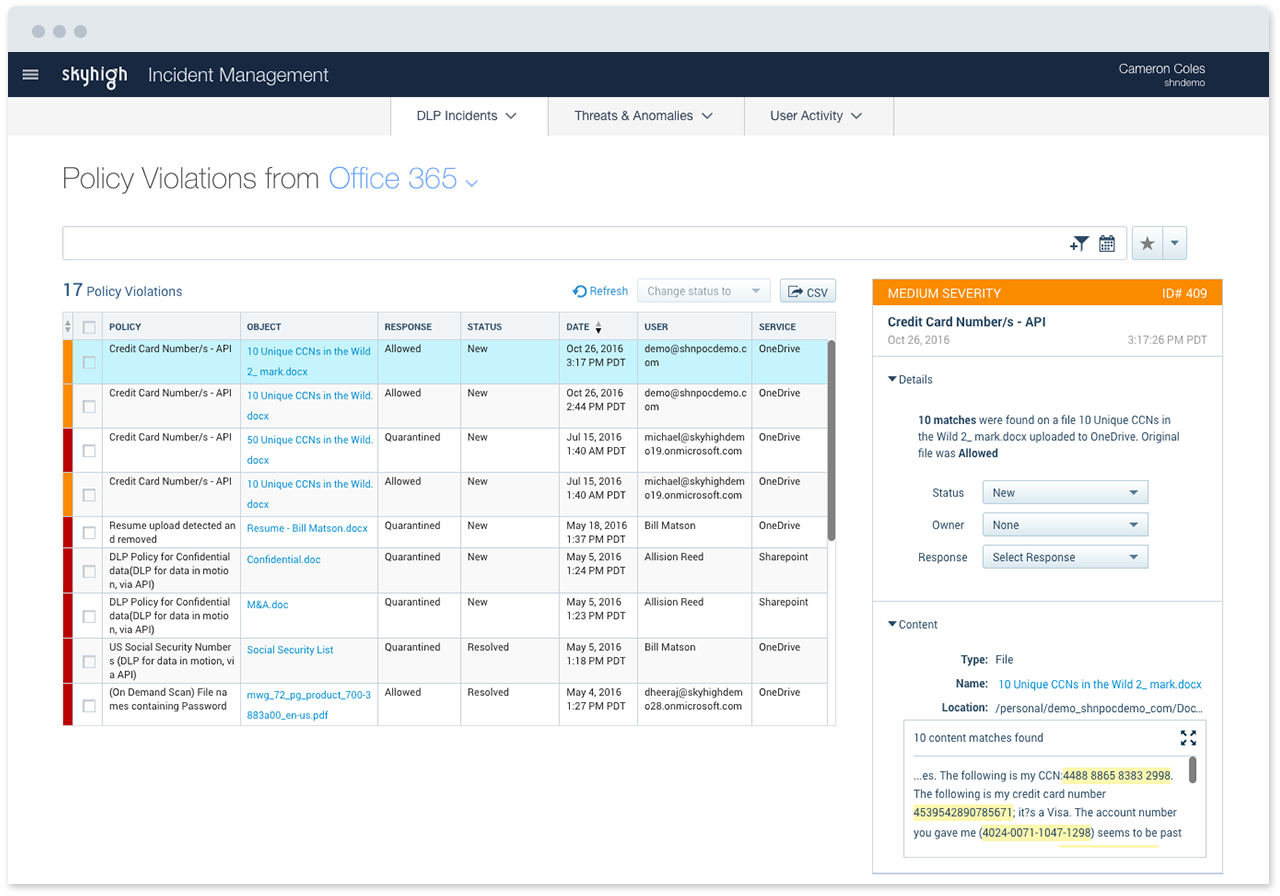
Task: Sort by the STATUS column header
Action: tap(485, 327)
